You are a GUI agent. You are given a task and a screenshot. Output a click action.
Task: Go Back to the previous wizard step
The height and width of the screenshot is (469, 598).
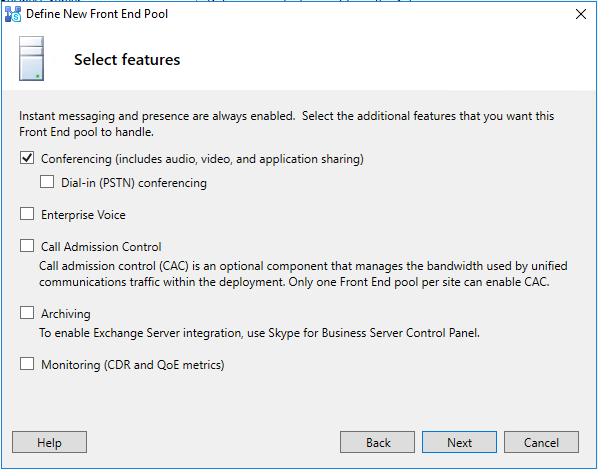tap(378, 442)
